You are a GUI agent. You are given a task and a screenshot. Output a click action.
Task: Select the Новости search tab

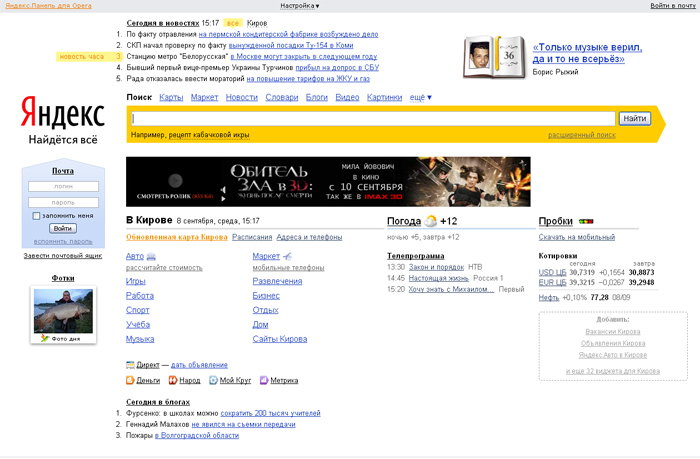[x=242, y=97]
